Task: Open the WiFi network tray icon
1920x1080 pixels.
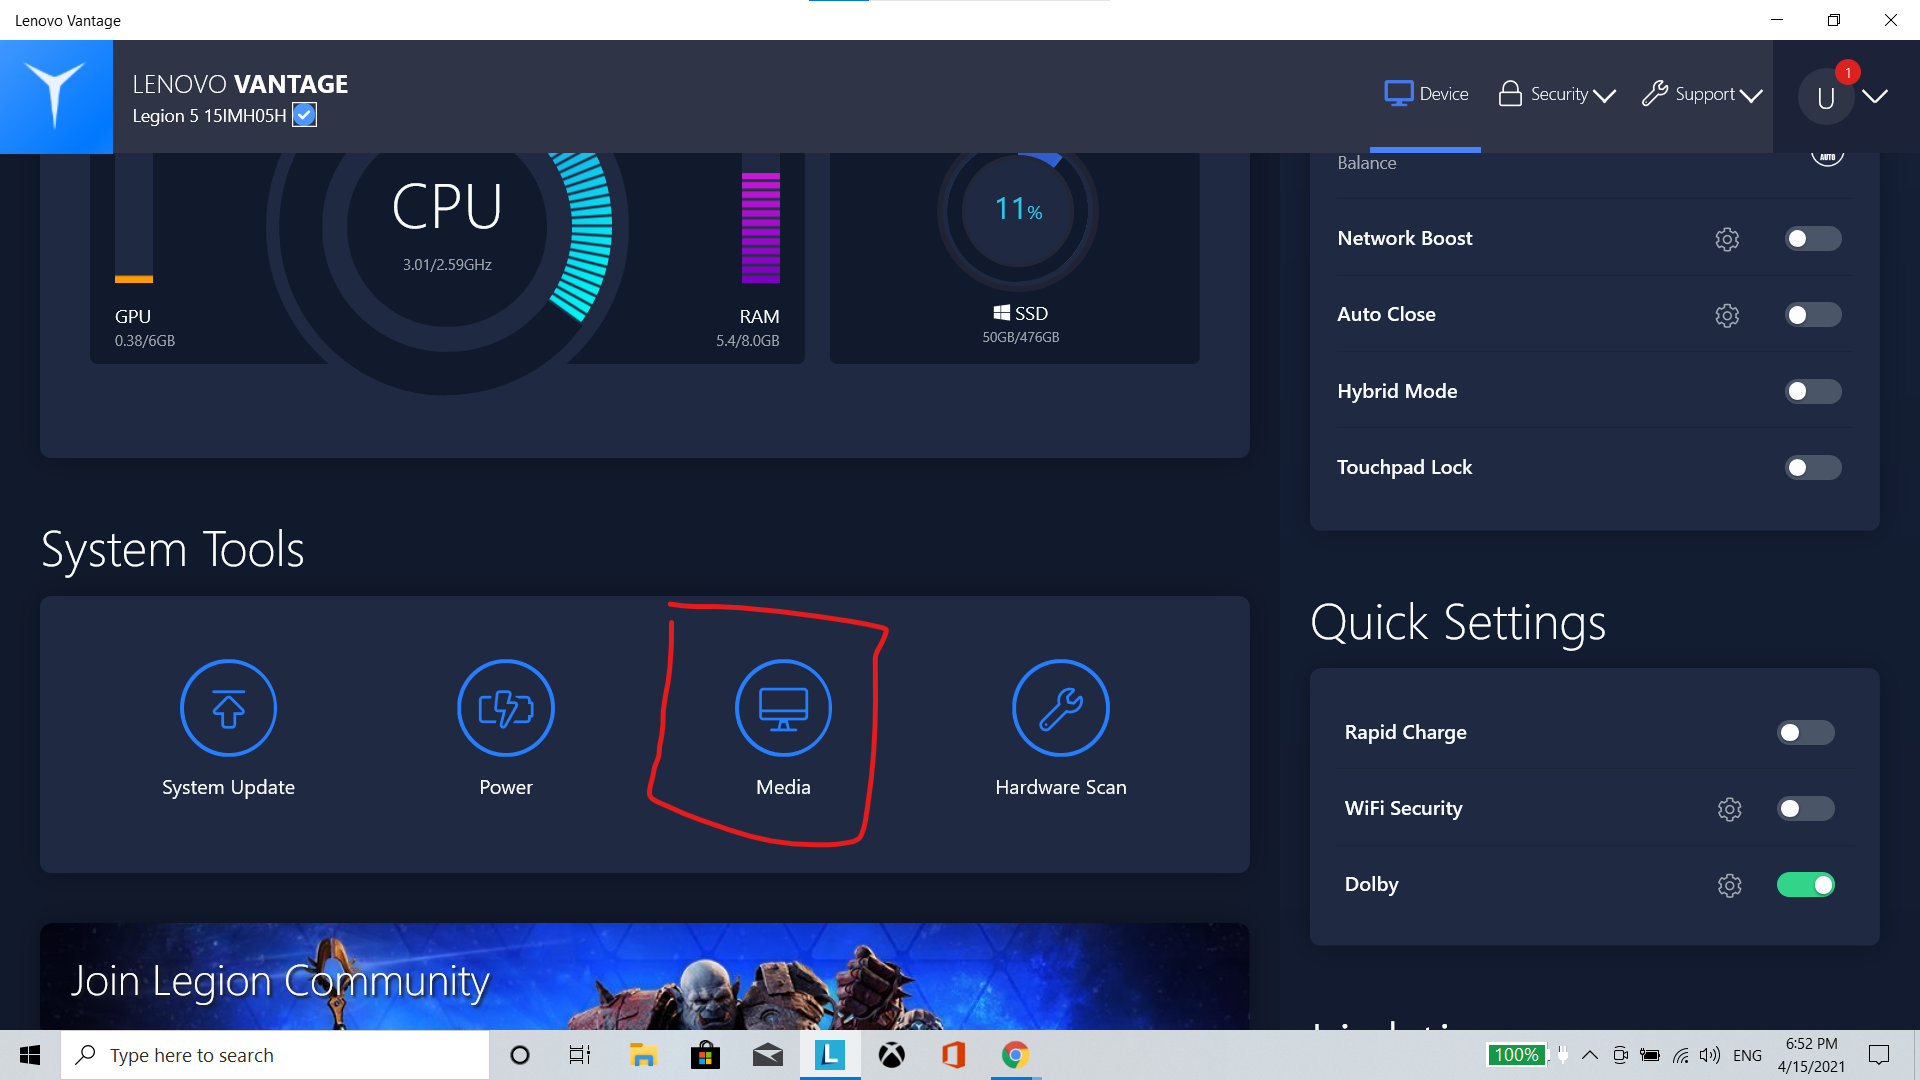Action: [x=1681, y=1055]
